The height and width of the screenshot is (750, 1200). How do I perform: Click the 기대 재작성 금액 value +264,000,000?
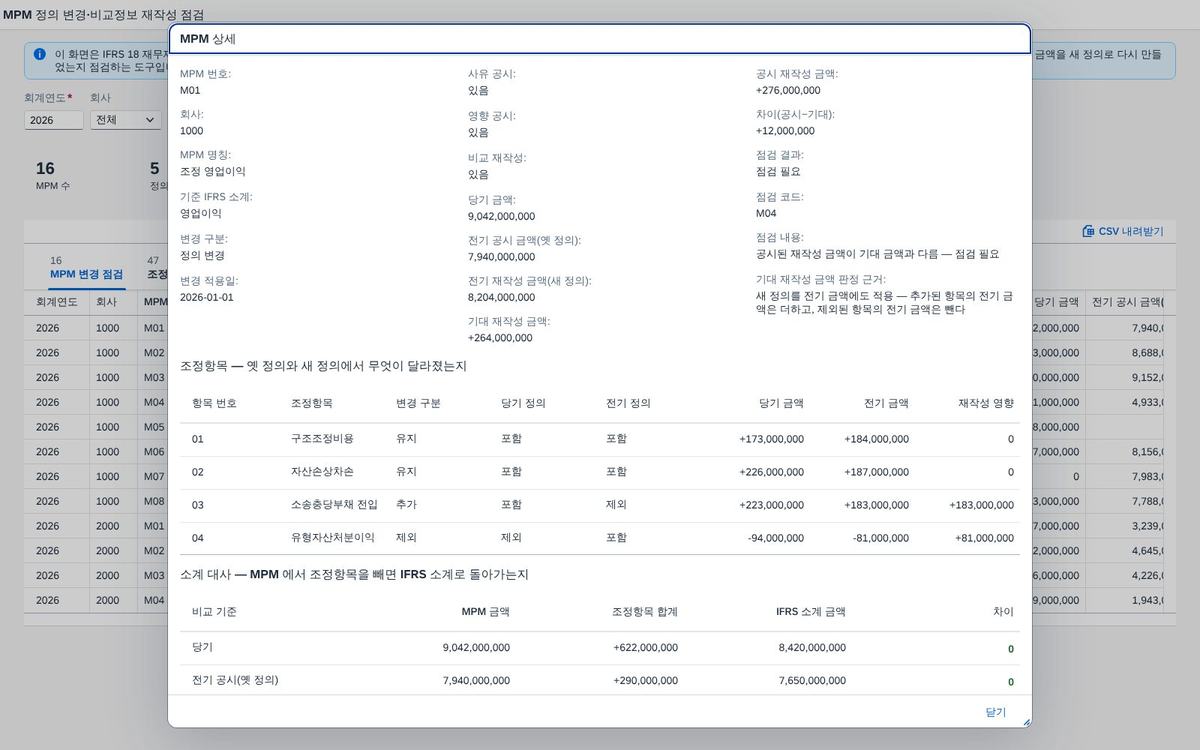point(500,338)
